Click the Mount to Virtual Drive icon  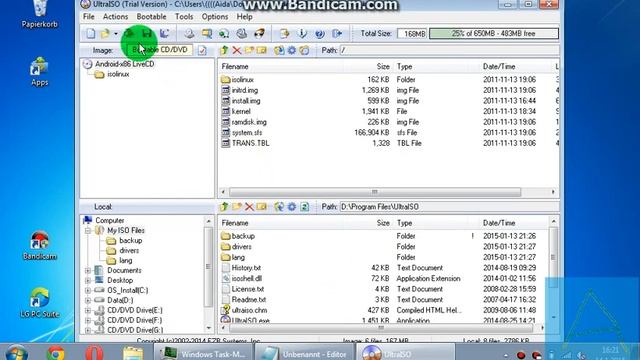point(242,33)
